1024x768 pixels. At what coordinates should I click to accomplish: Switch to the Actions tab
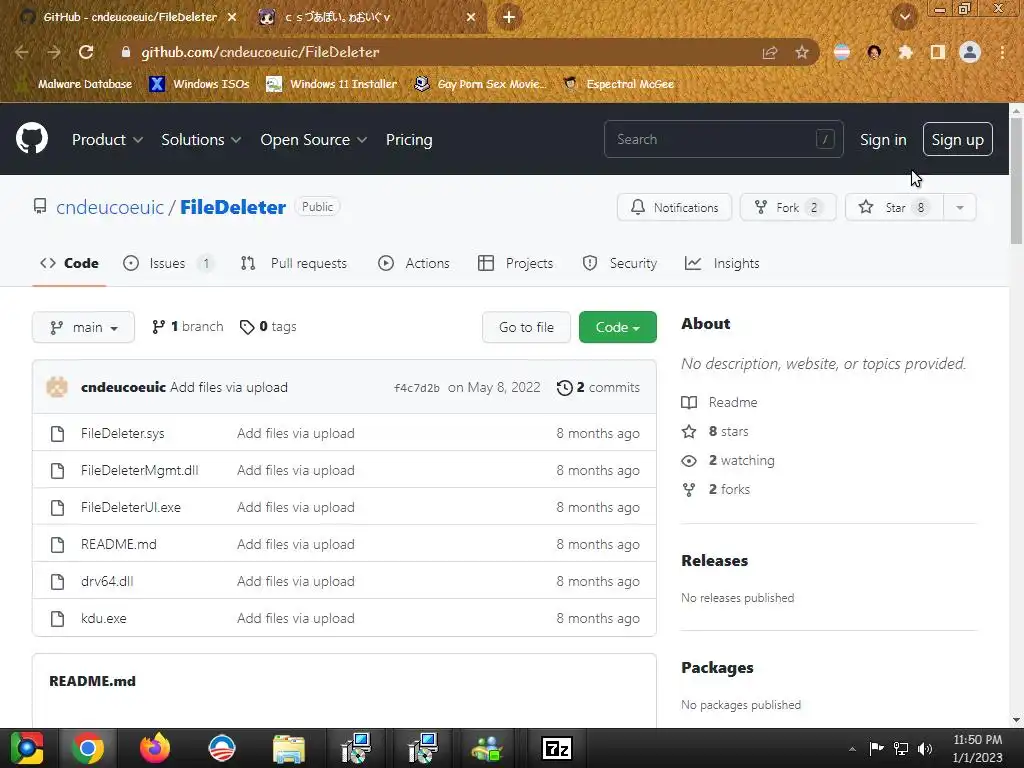coord(414,264)
